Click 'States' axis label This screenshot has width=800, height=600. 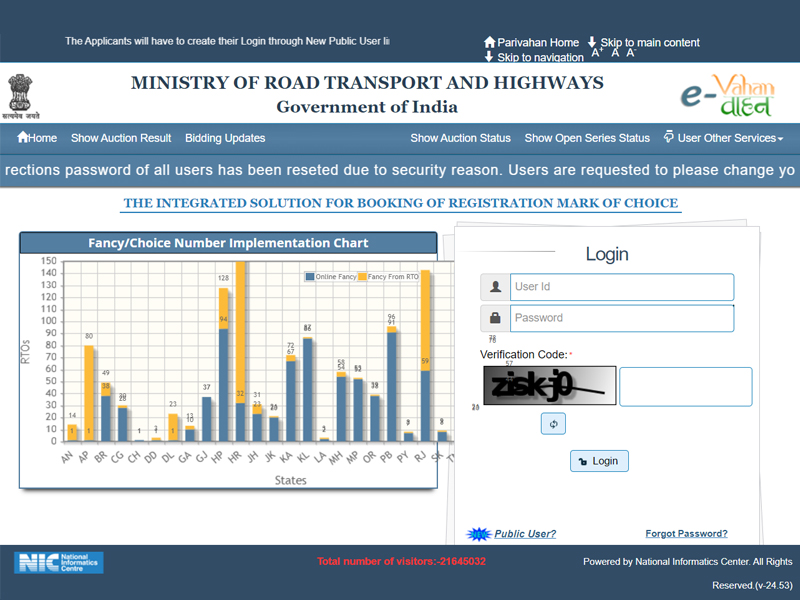(x=290, y=480)
